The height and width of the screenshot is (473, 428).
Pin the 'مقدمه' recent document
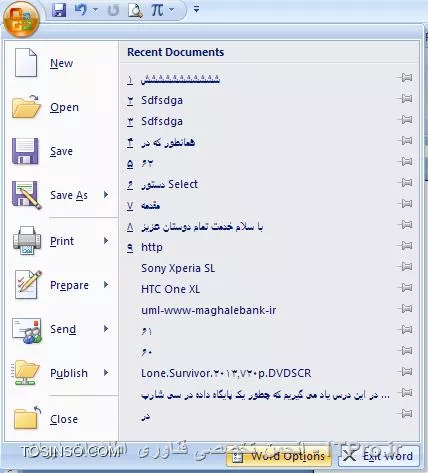[x=406, y=204]
